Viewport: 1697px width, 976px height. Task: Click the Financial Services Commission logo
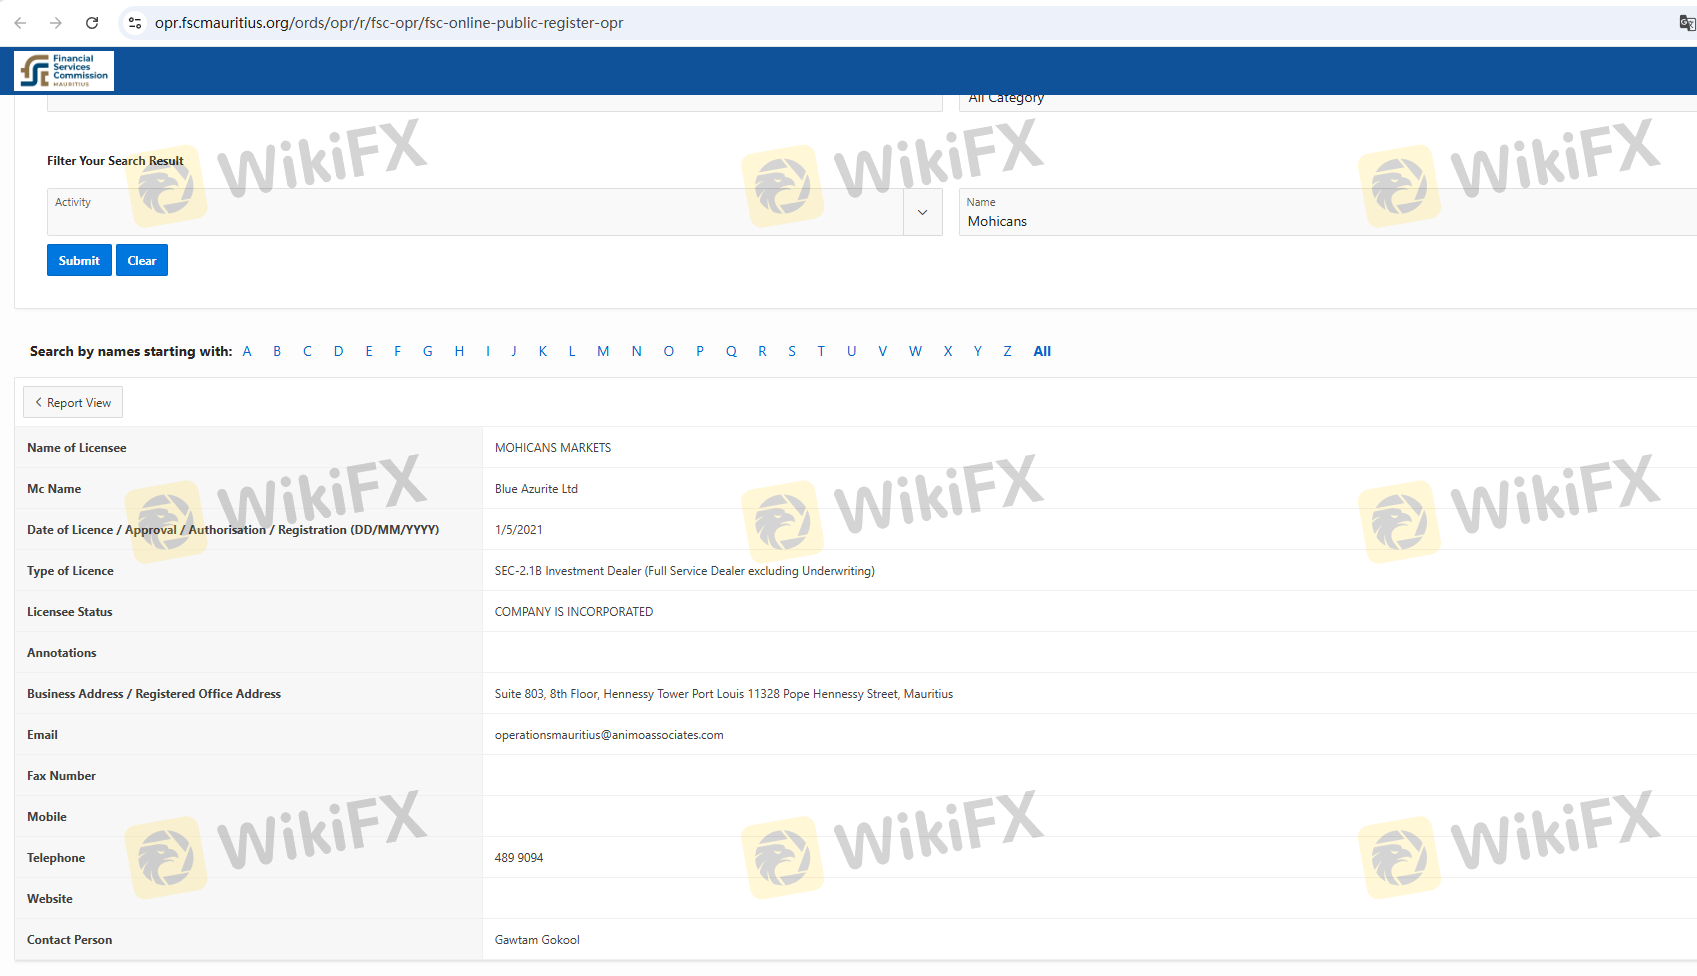point(64,71)
